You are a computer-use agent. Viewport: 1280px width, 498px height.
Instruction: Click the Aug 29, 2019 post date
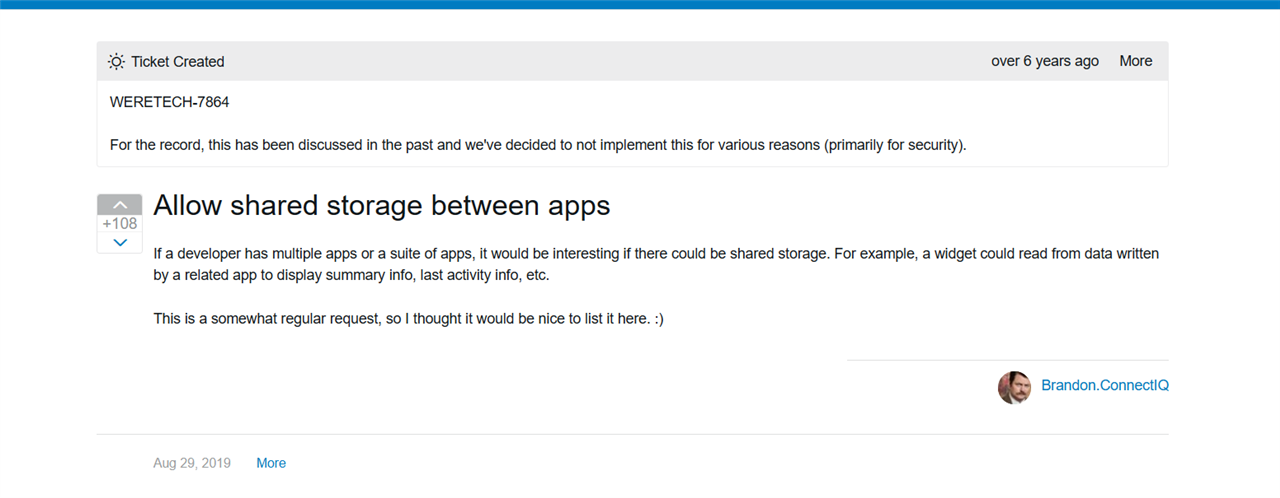coord(192,463)
